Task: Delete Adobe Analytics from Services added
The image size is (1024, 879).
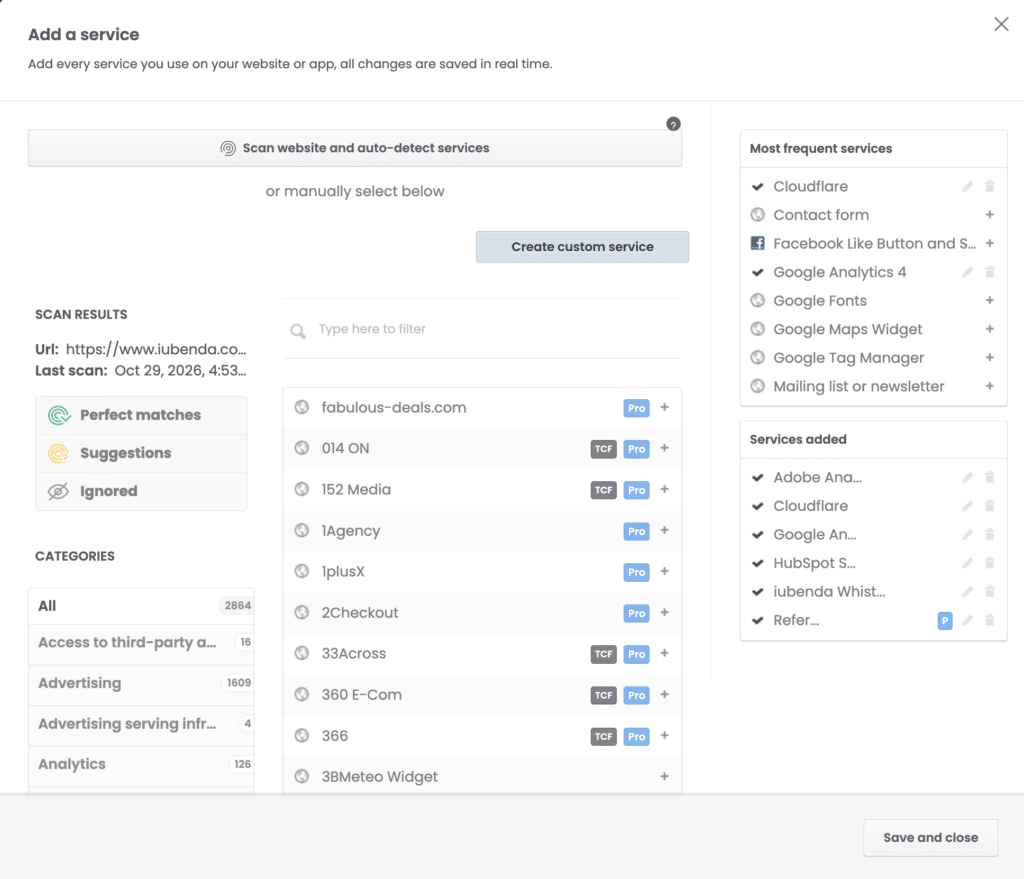Action: [990, 477]
